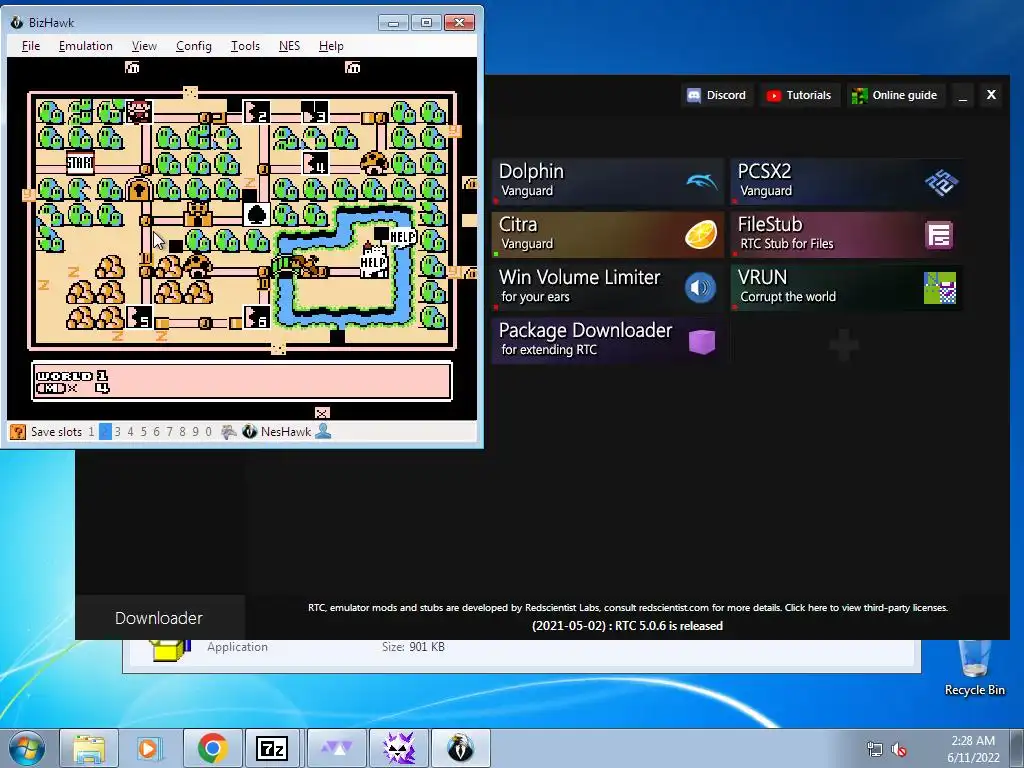
Task: Click the muted volume tray icon
Action: (x=899, y=749)
